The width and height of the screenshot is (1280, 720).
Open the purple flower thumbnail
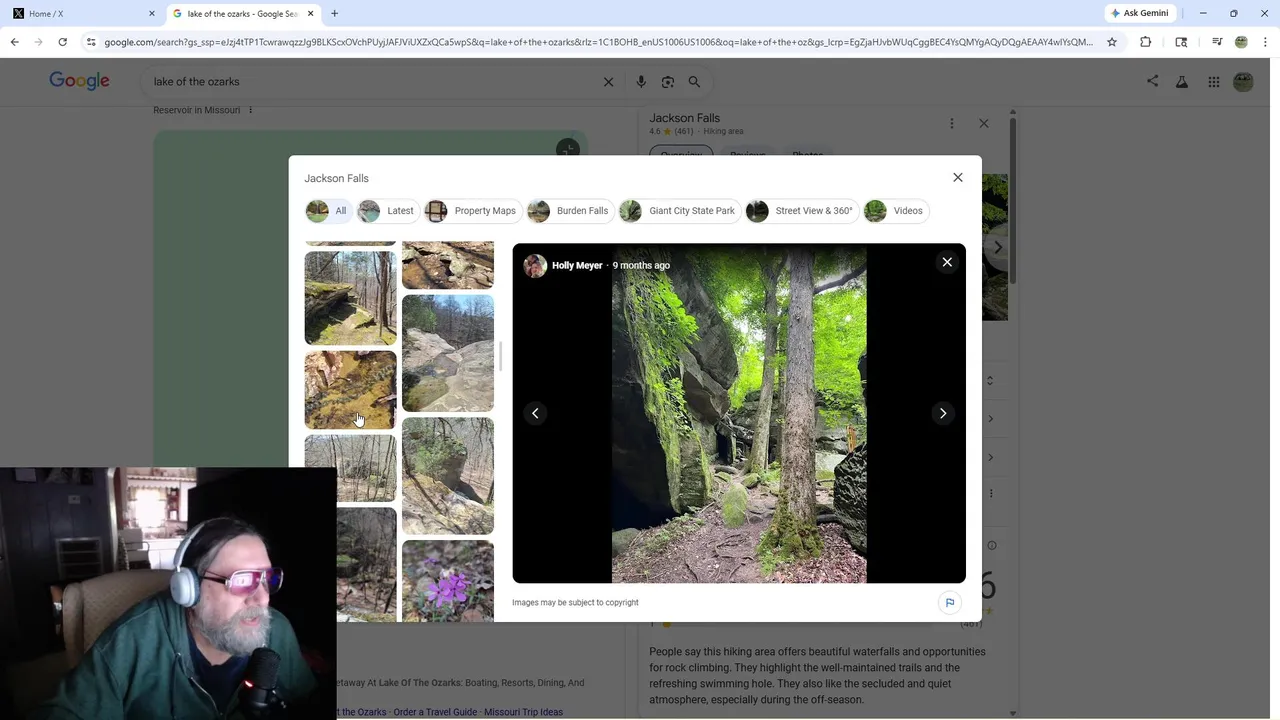[x=447, y=581]
